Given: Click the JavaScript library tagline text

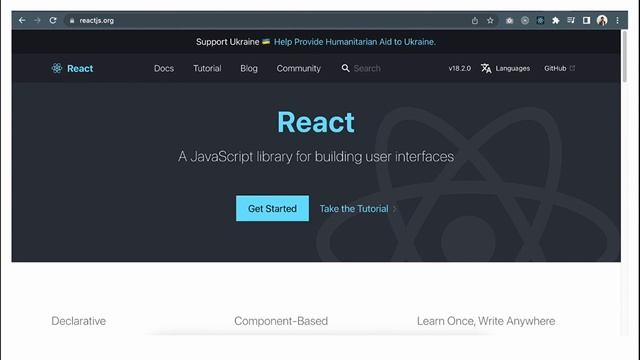Looking at the screenshot, I should tap(316, 156).
